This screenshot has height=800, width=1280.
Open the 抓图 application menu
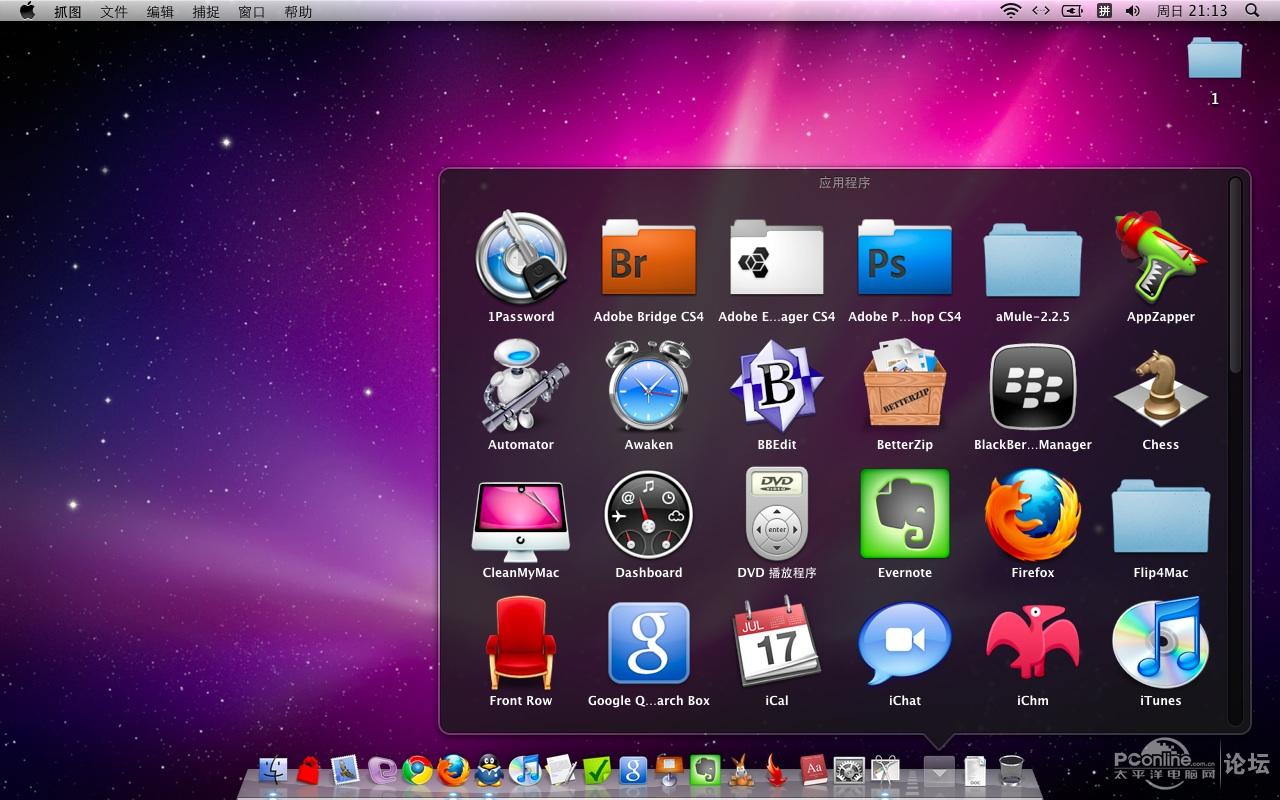[x=68, y=11]
